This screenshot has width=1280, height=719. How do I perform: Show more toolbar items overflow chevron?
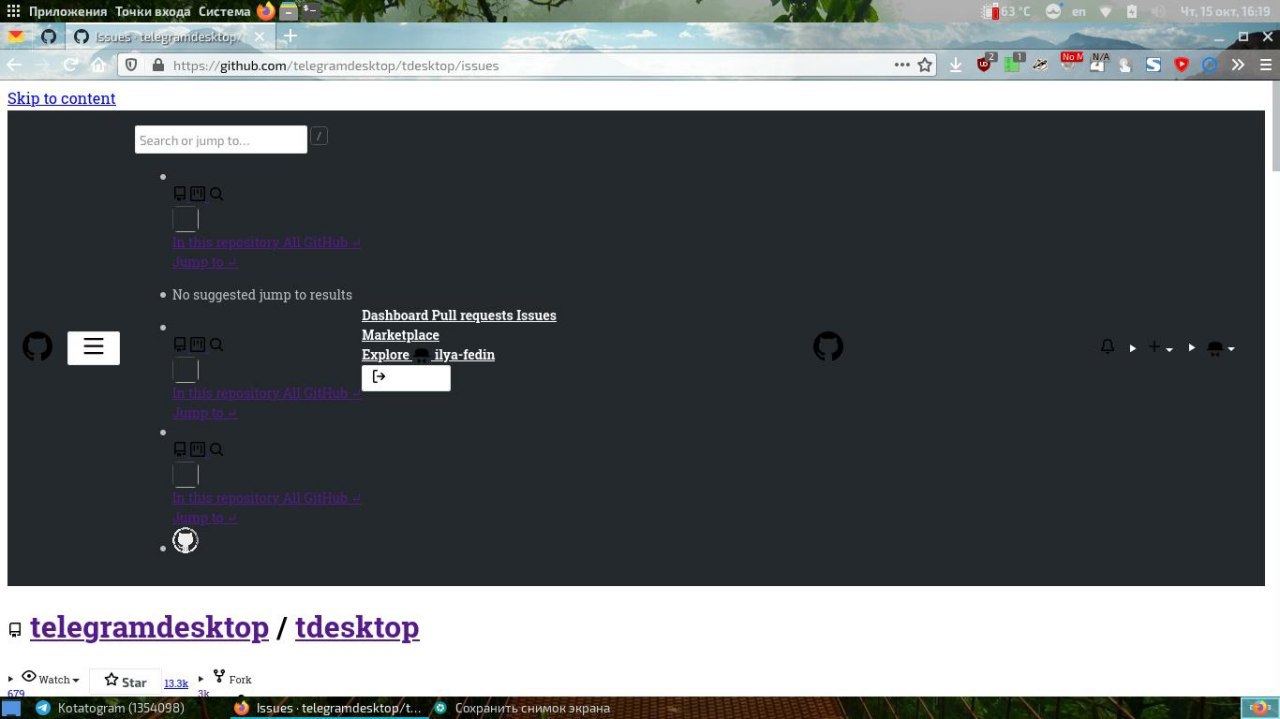pos(1238,65)
